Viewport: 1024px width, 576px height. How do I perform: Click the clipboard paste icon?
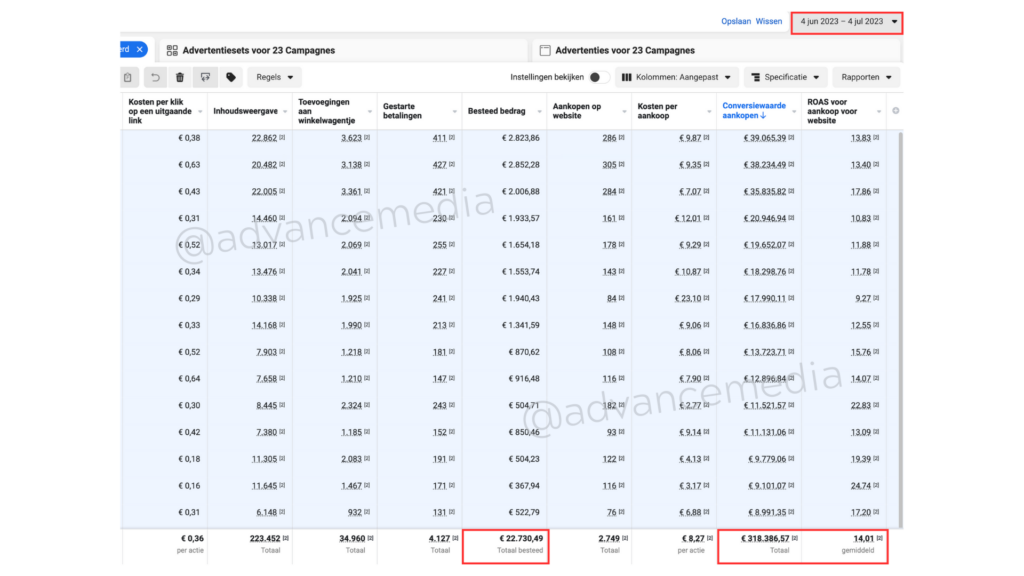pyautogui.click(x=128, y=77)
